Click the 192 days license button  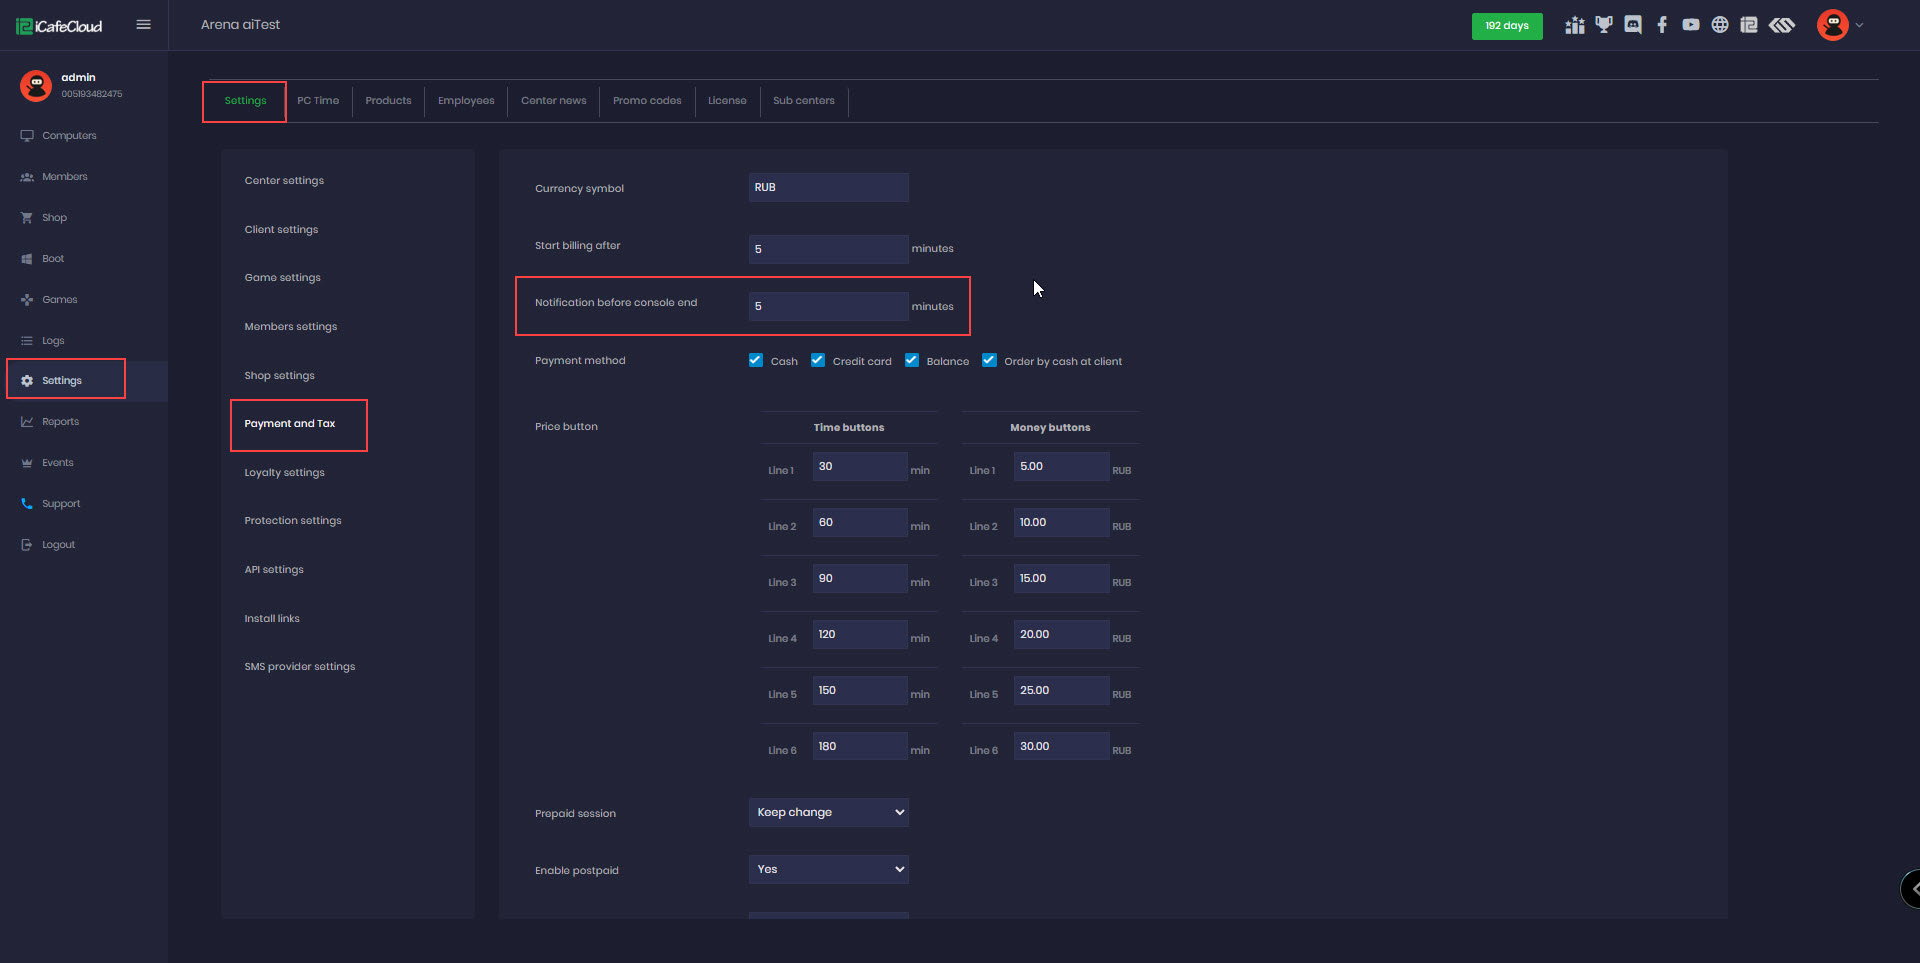[x=1506, y=26]
